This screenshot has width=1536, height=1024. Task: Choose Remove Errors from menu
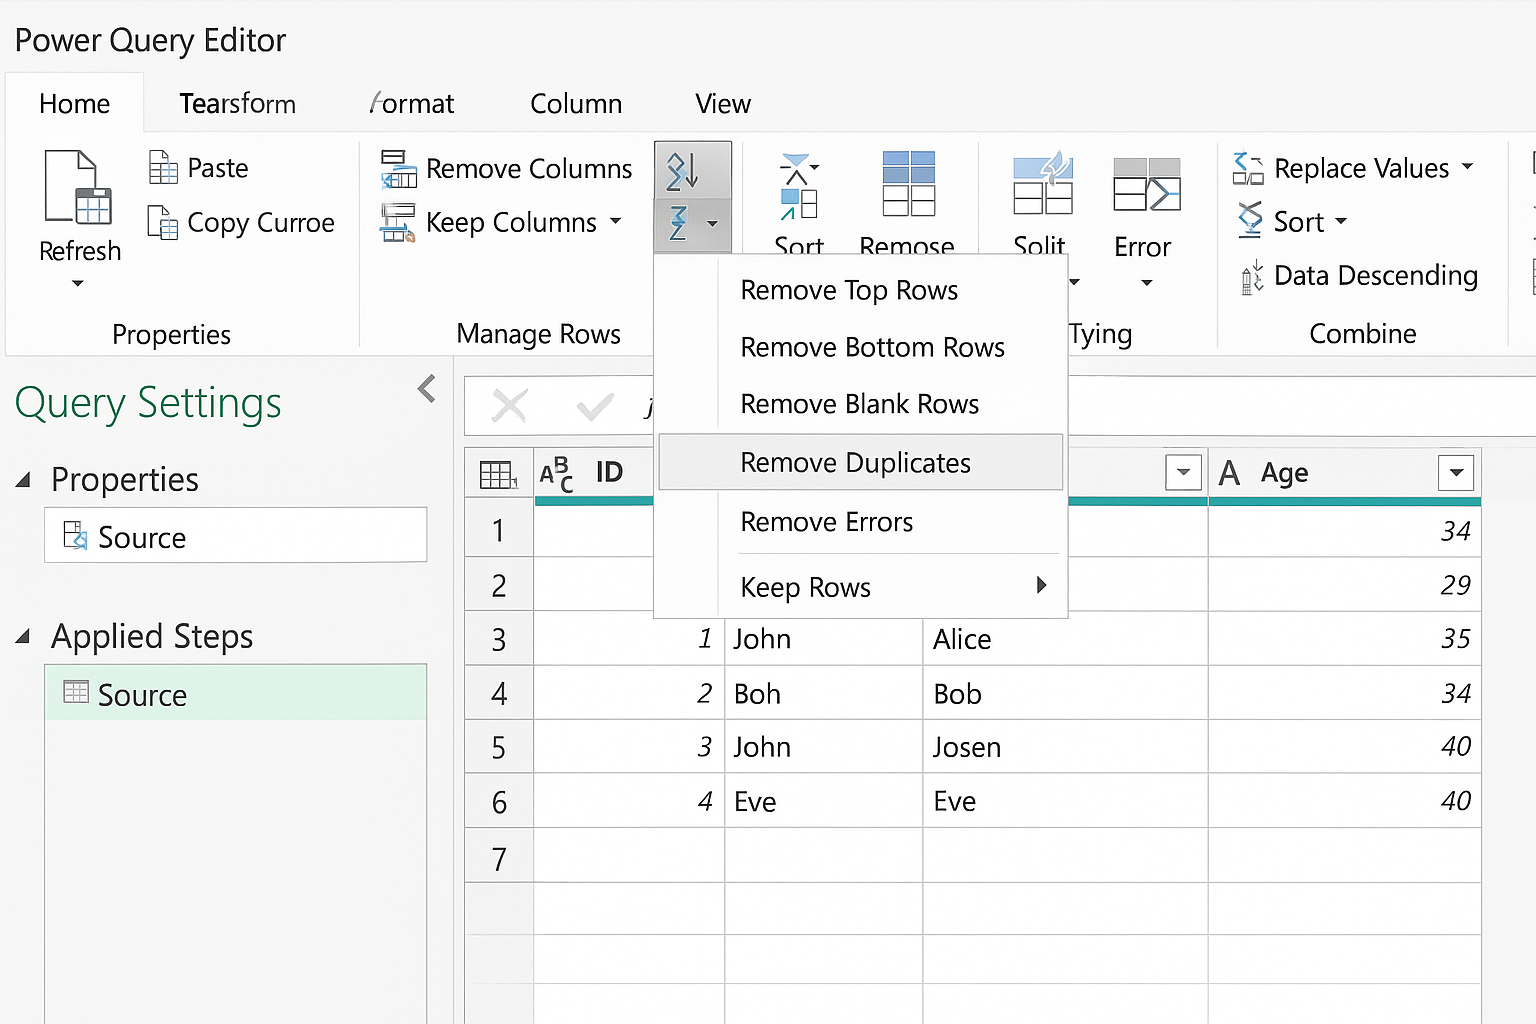pos(861,522)
